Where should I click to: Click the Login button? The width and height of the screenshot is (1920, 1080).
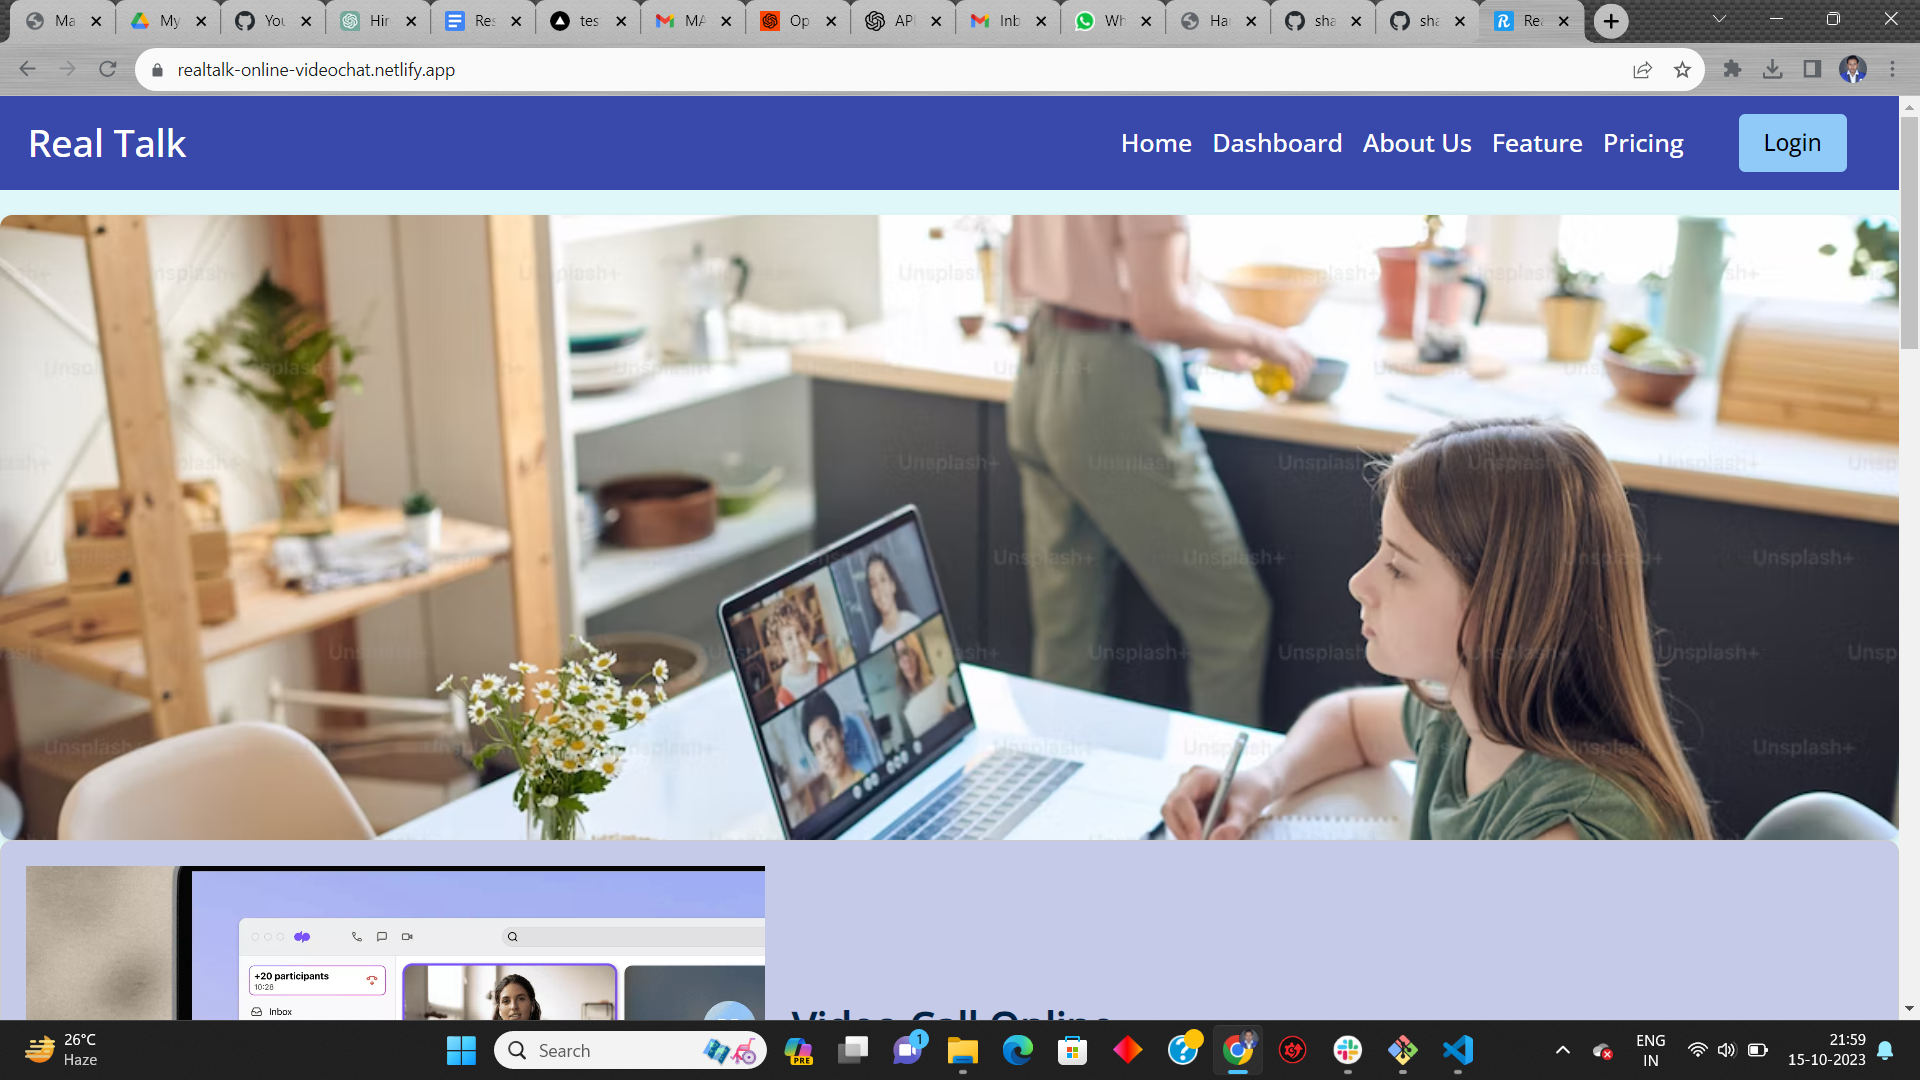[1793, 142]
